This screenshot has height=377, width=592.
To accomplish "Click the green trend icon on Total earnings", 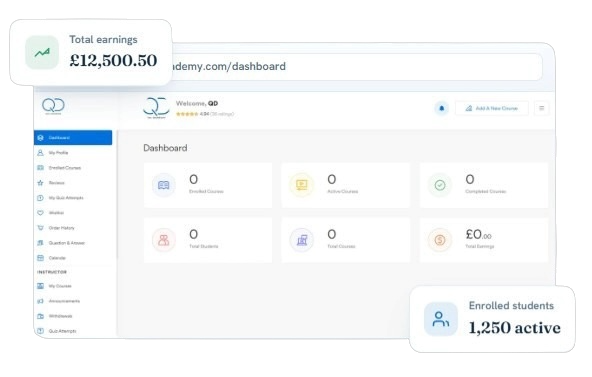I will pos(42,52).
